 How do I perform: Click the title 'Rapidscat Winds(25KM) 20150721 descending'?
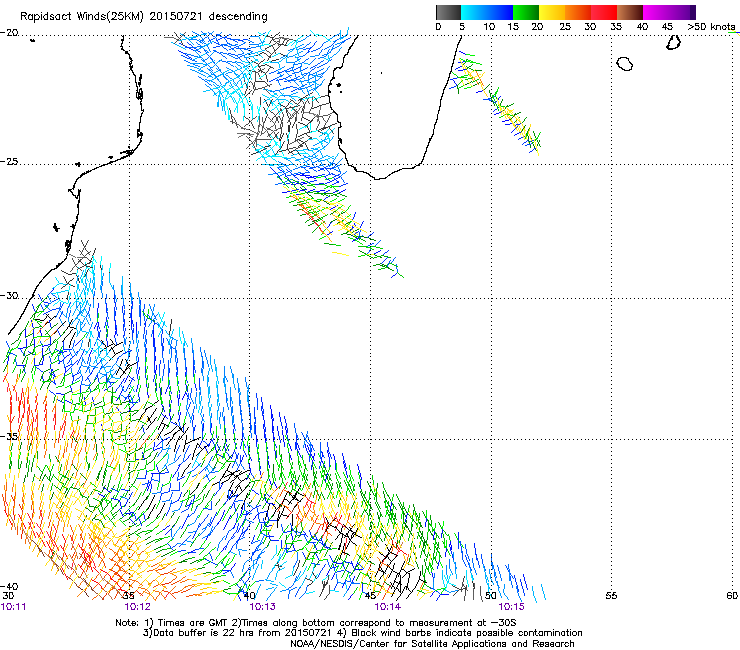coord(144,17)
